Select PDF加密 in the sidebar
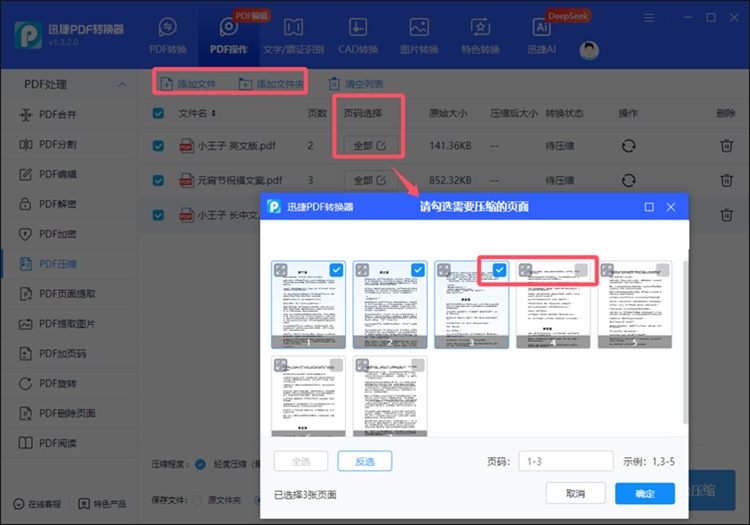The image size is (750, 525). (x=69, y=234)
